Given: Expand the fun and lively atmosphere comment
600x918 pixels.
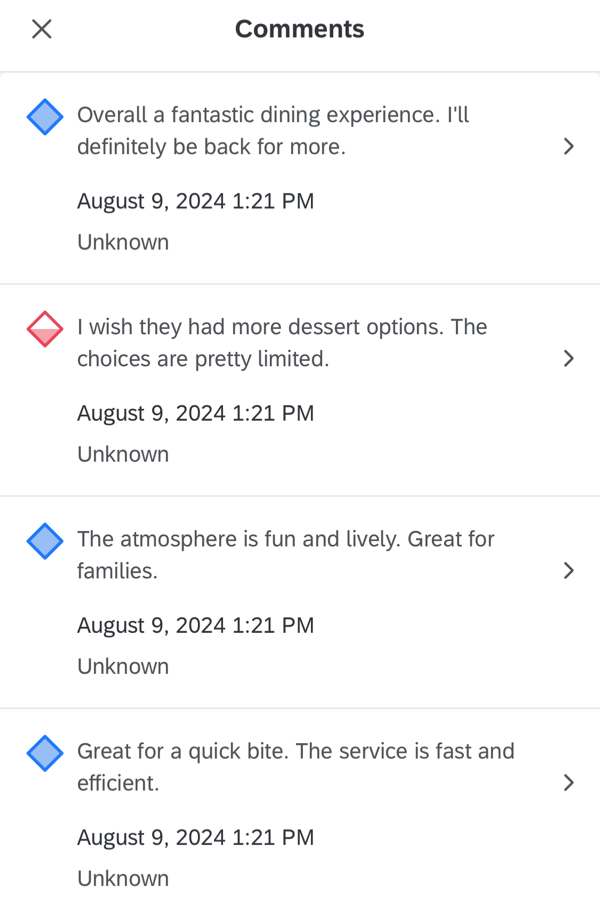Looking at the screenshot, I should pos(569,570).
